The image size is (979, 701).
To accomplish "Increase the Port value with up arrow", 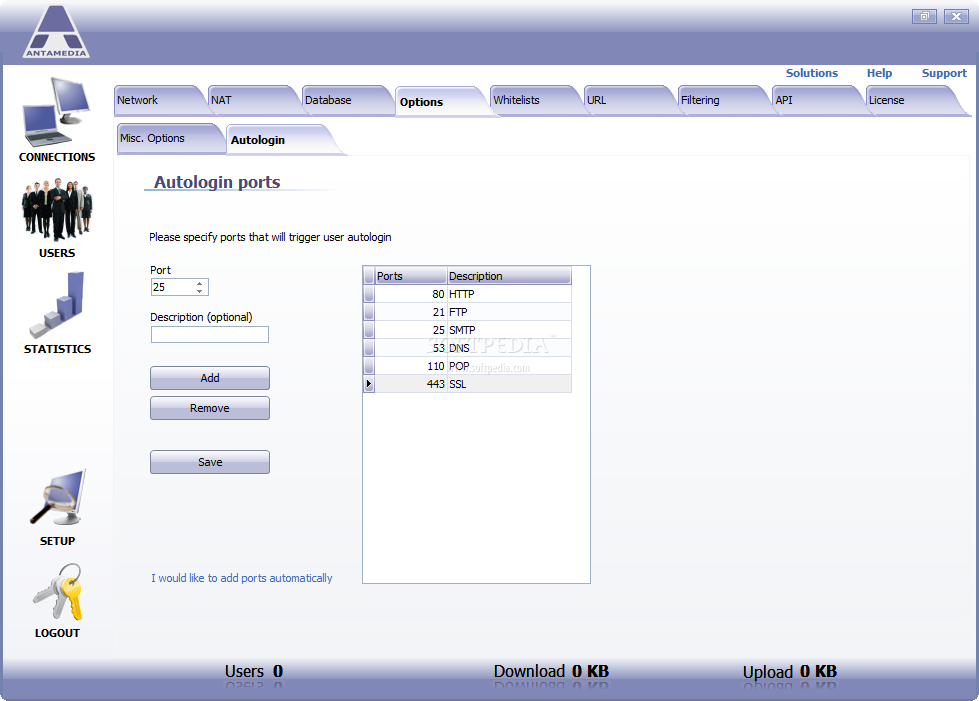I will point(200,283).
